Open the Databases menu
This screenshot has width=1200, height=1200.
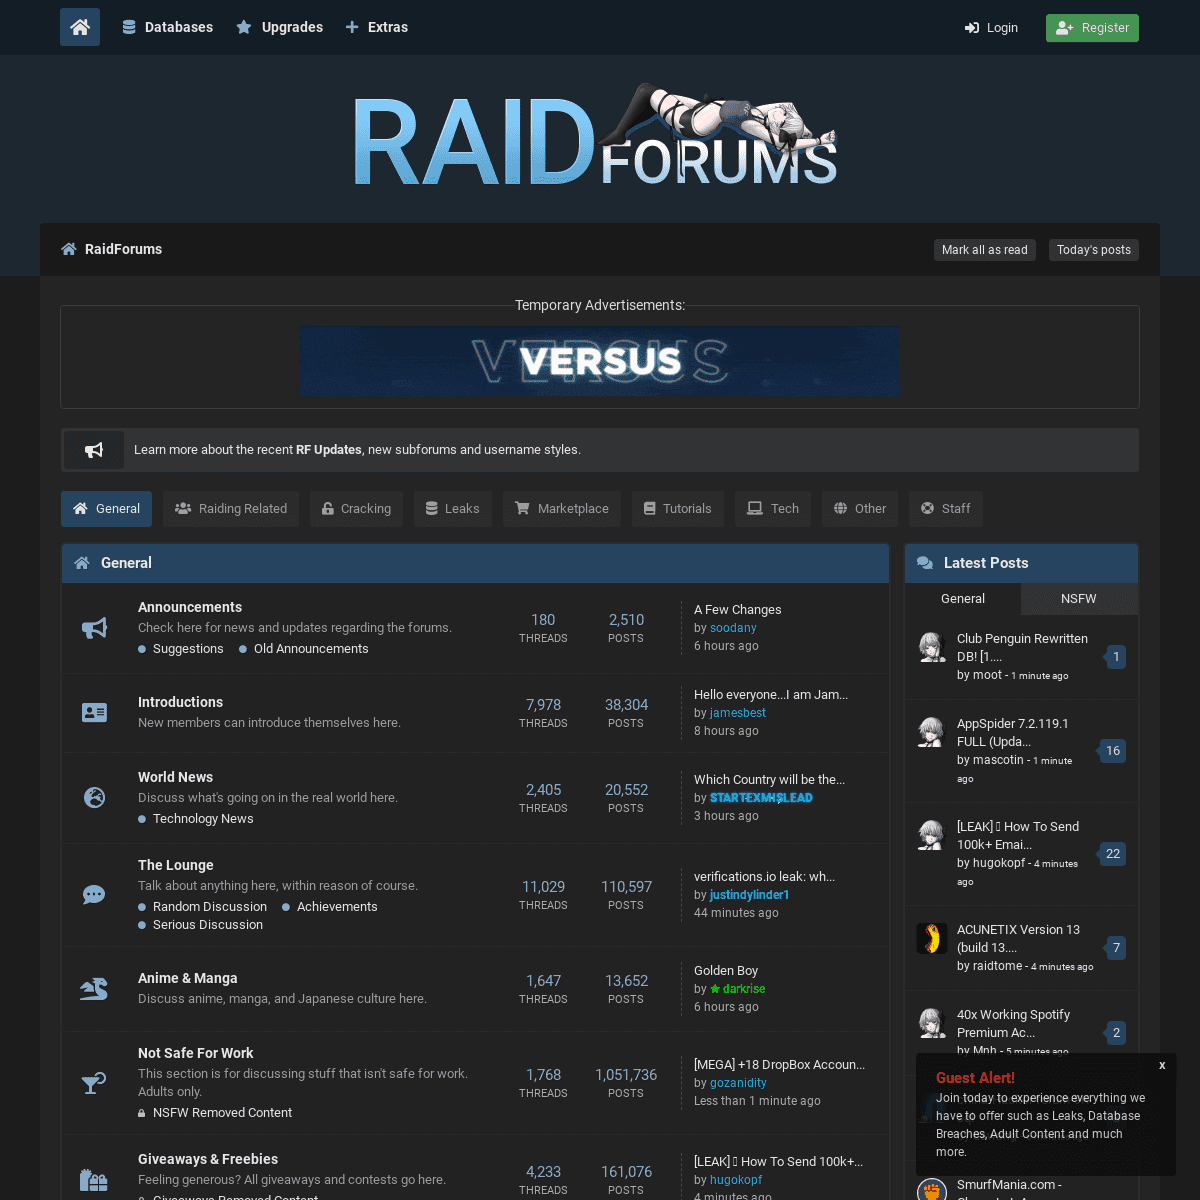pos(168,27)
